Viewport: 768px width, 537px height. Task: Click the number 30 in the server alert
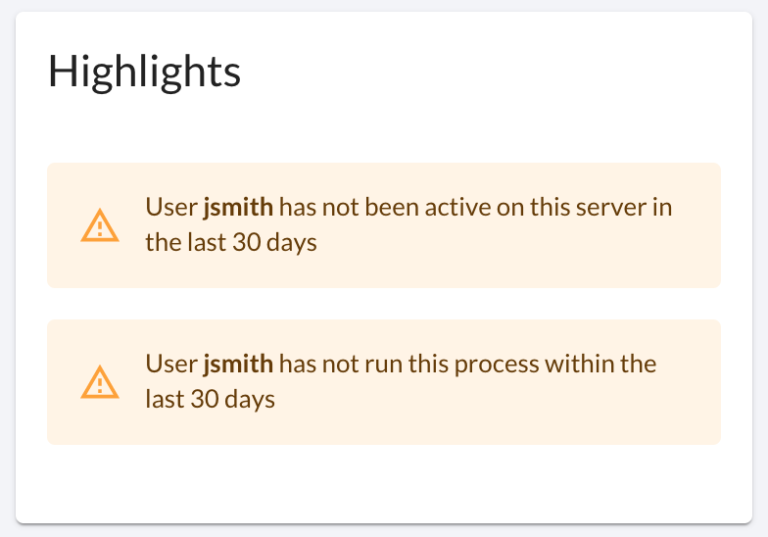coord(246,243)
